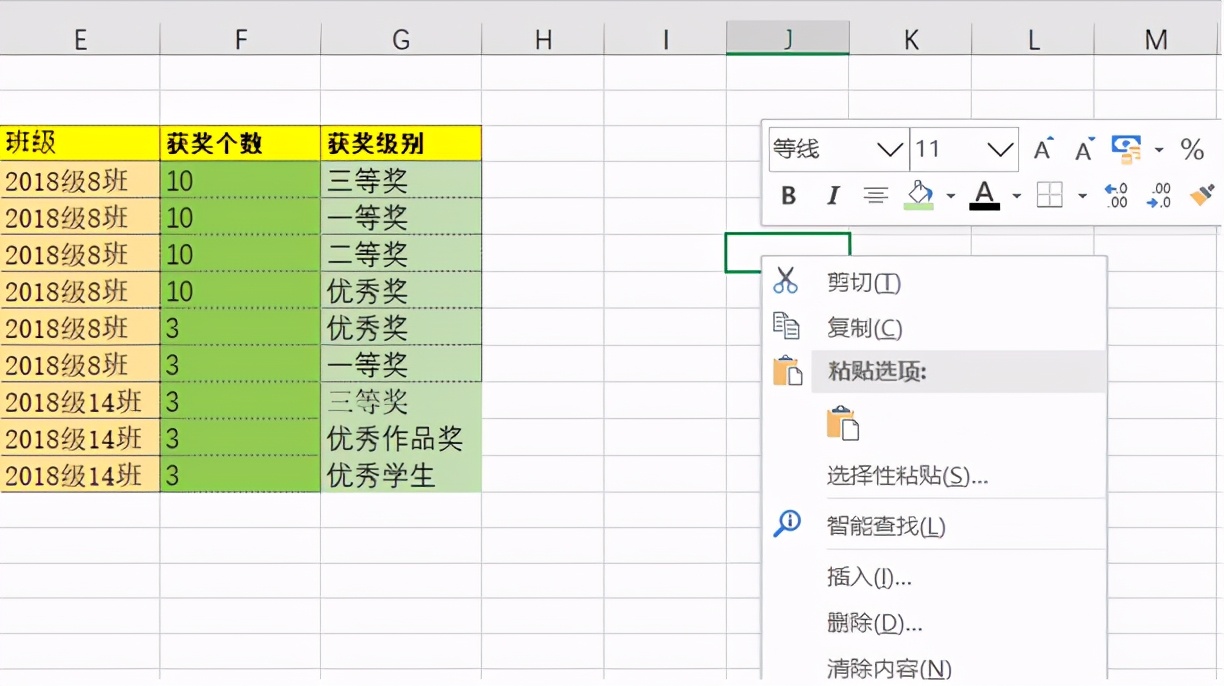The image size is (1224, 686).
Task: Select the cell 二等奖
Action: [x=401, y=254]
